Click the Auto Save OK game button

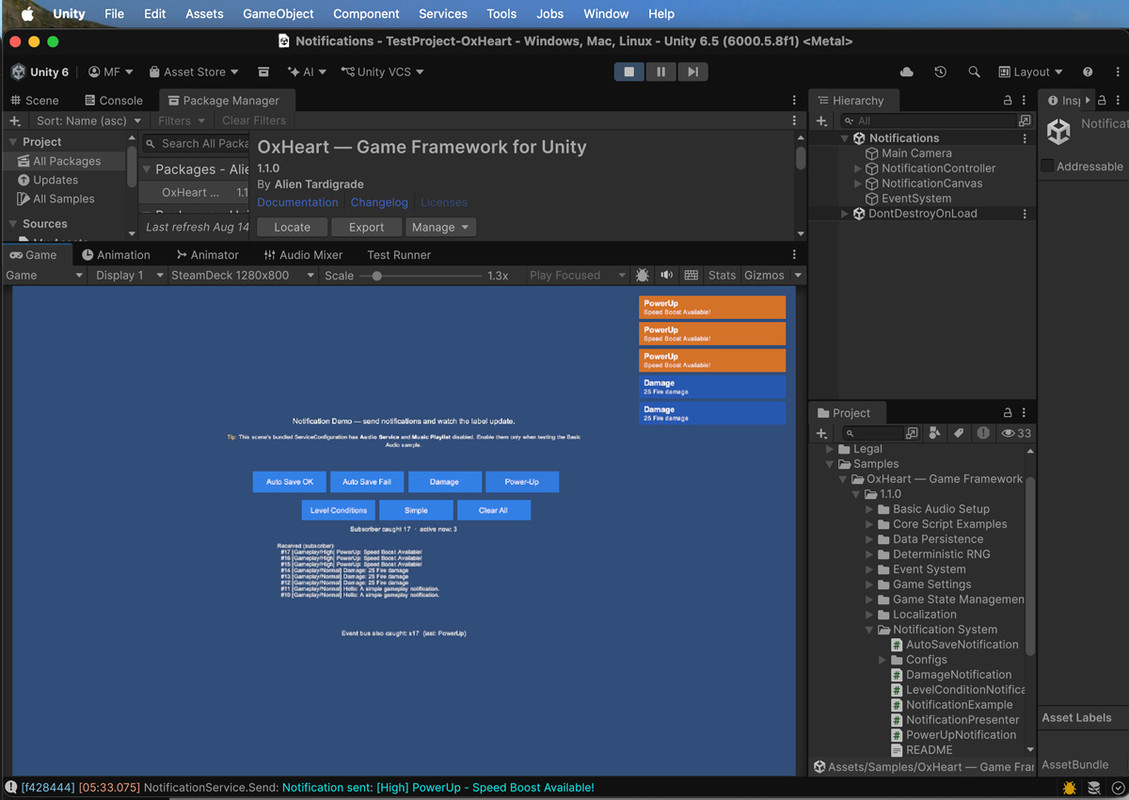[289, 482]
